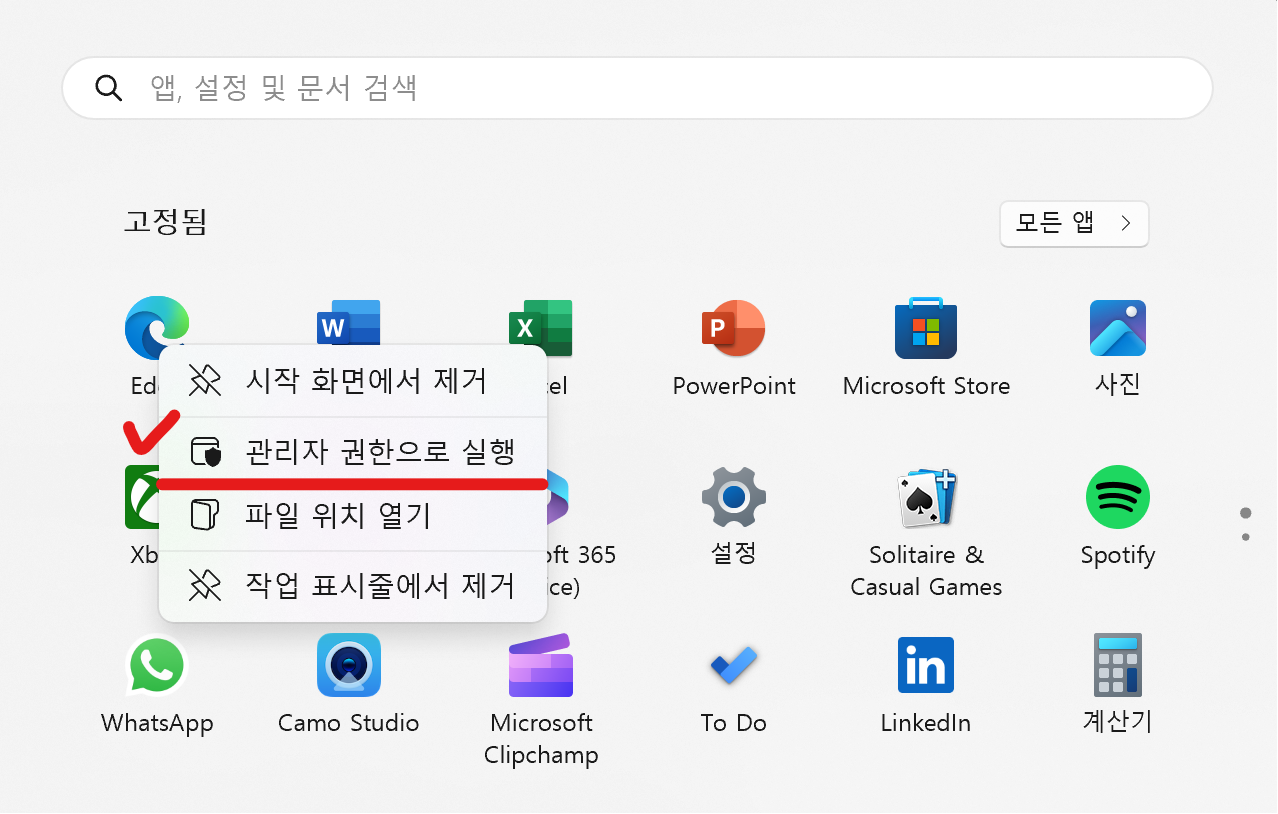Open the Microsoft Edge app icon
This screenshot has height=814, width=1278.
(156, 327)
